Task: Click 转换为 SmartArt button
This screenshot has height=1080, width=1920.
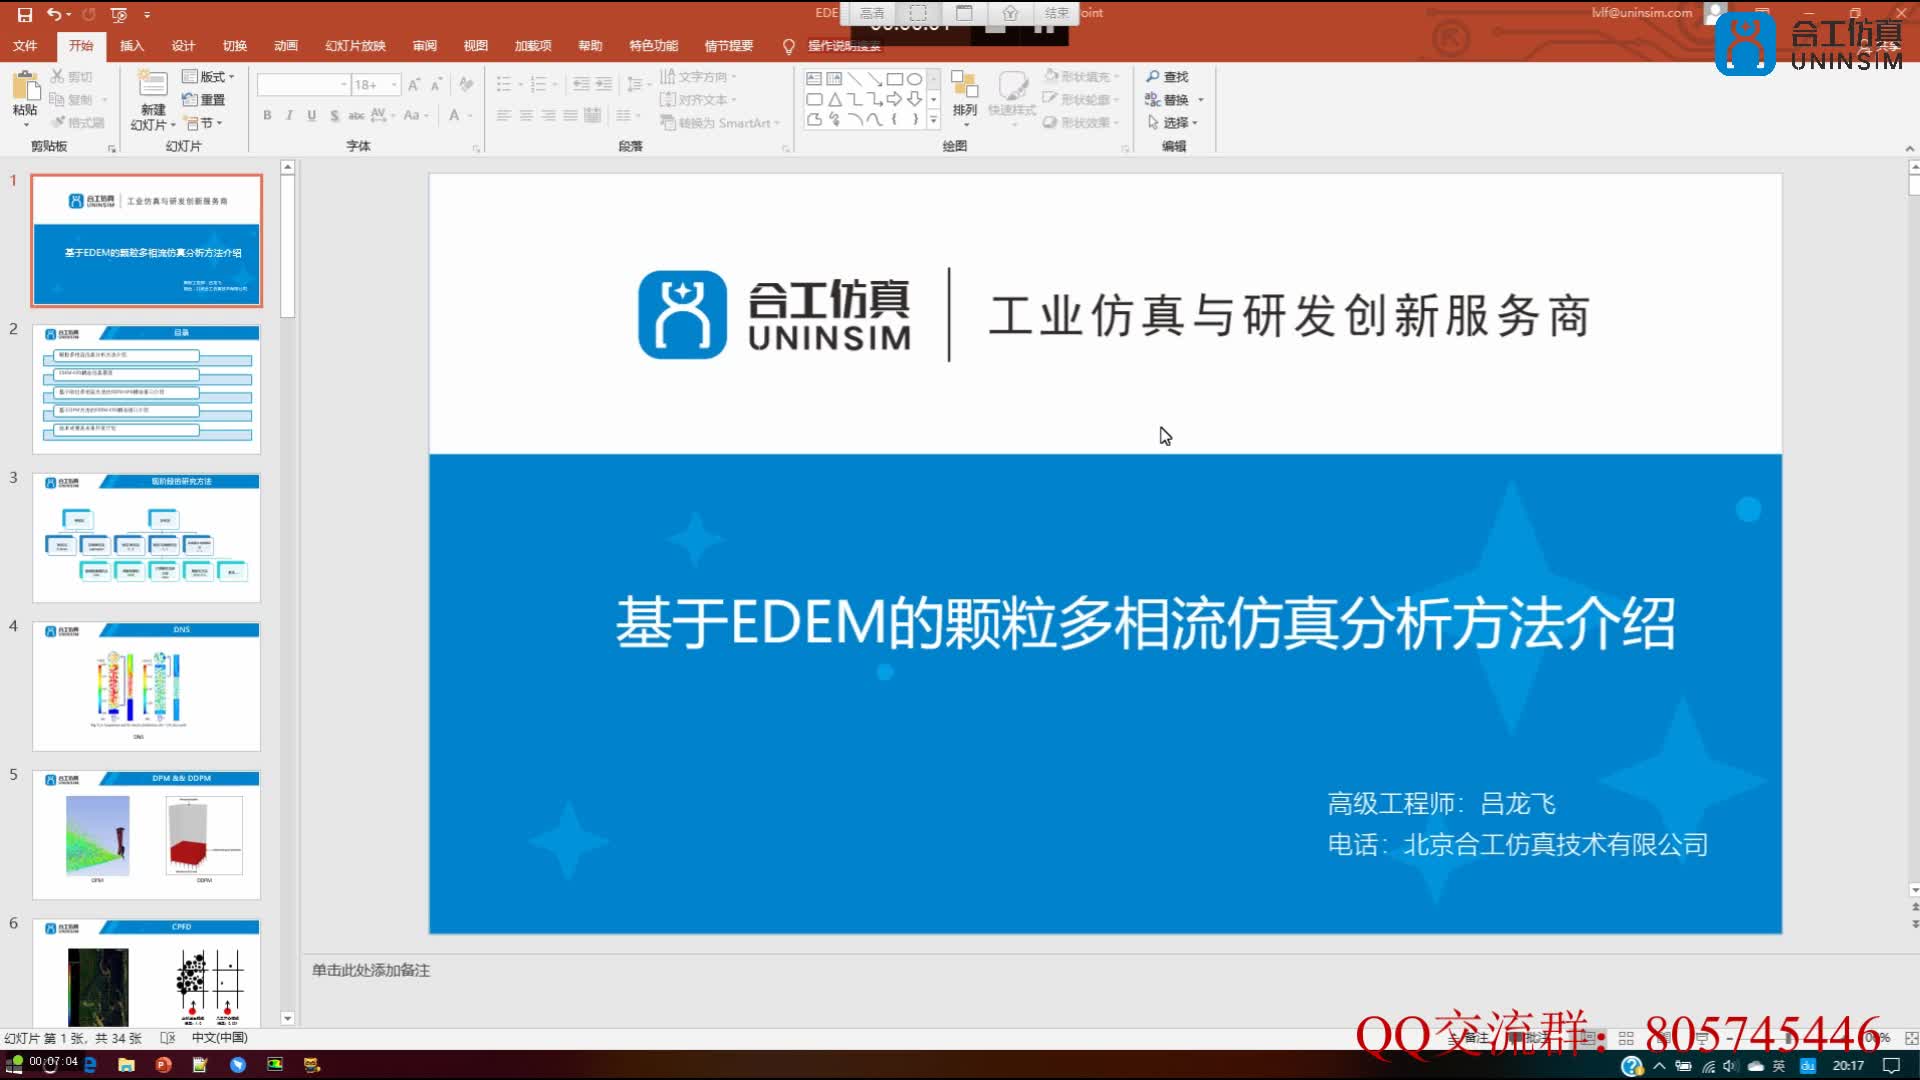Action: (x=719, y=123)
